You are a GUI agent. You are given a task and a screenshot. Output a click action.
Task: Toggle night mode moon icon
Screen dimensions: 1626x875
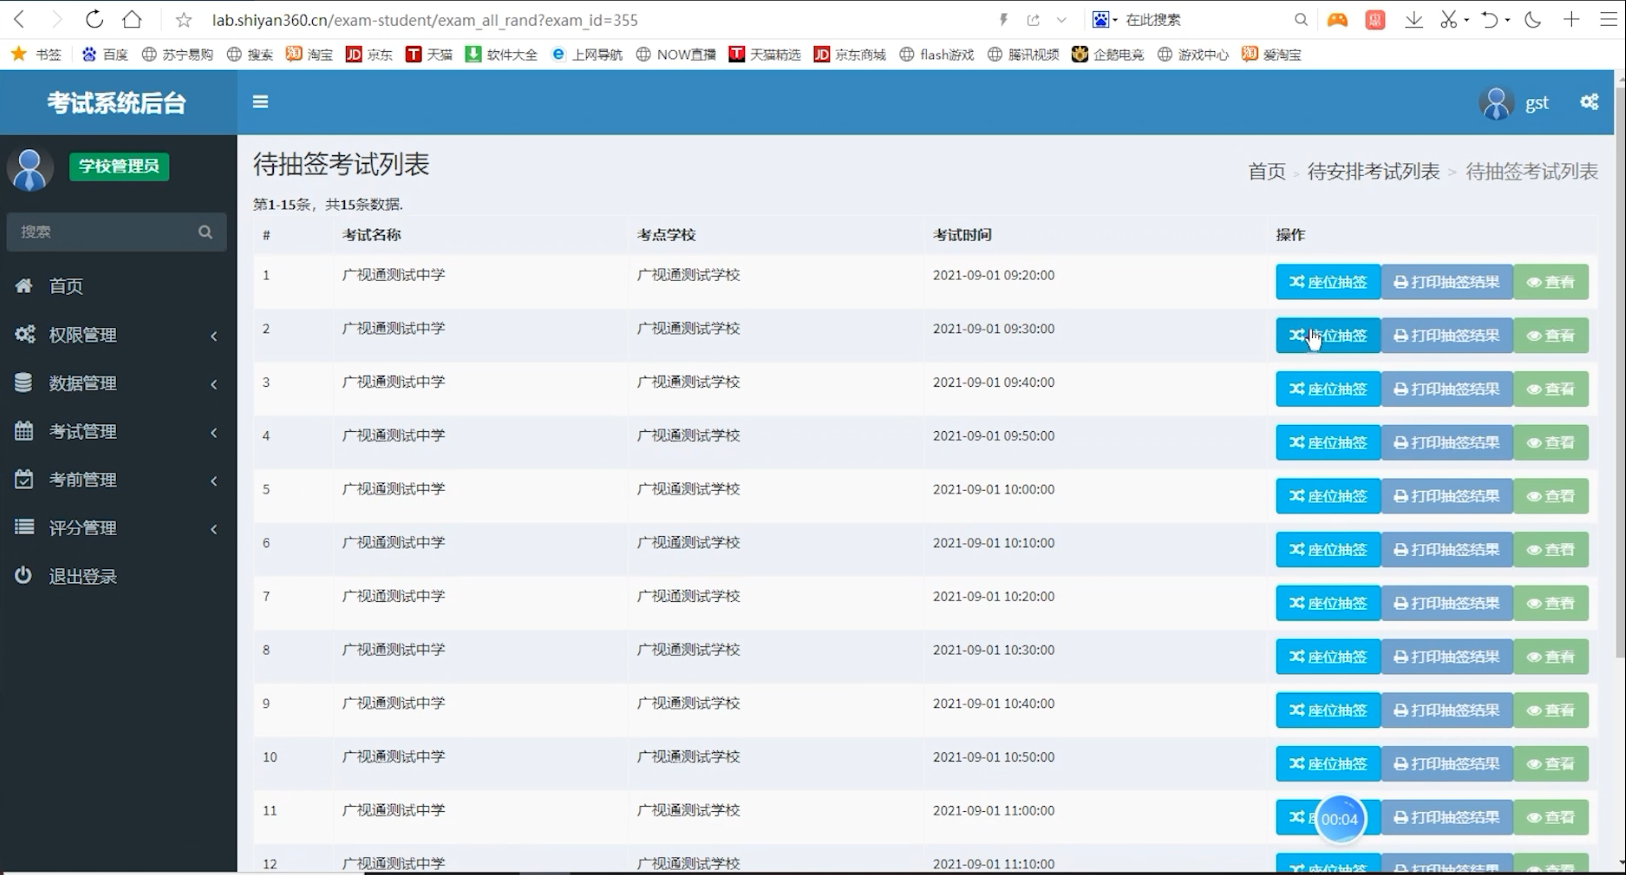pos(1532,19)
